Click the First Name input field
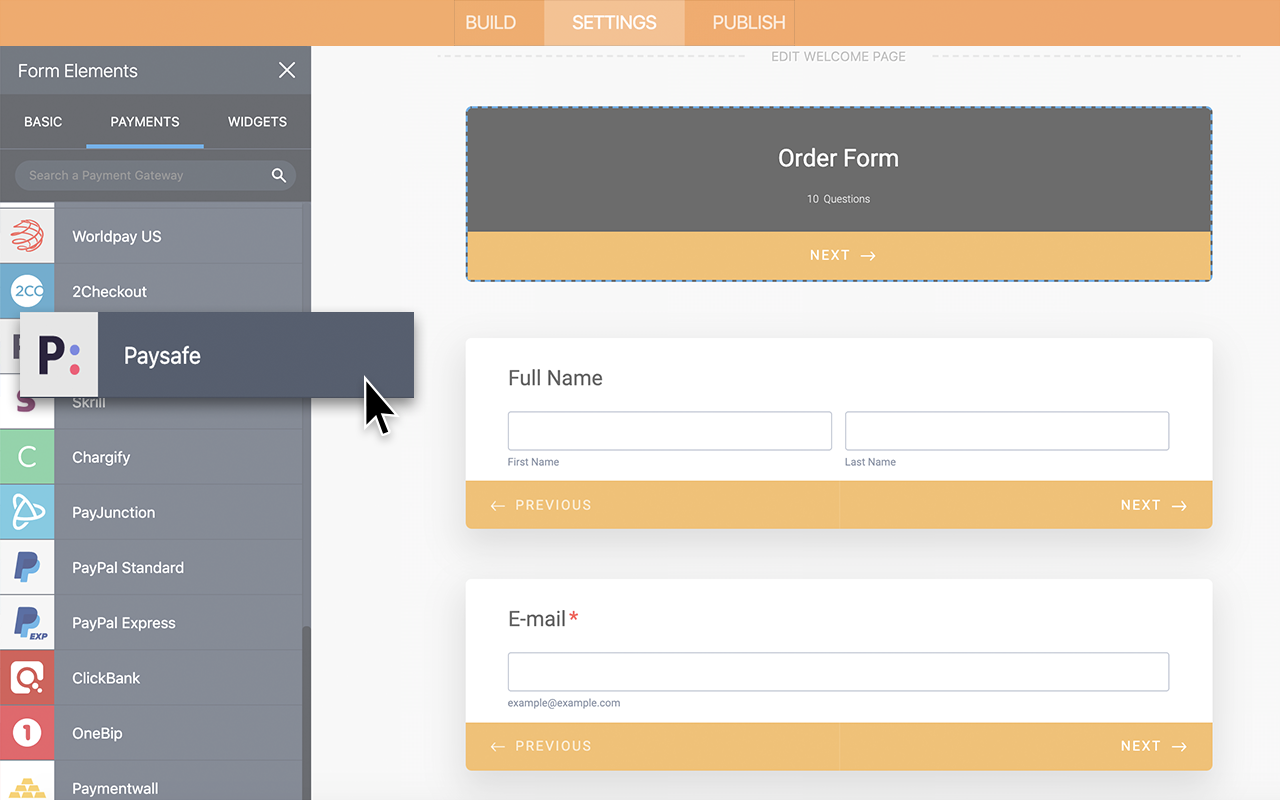Image resolution: width=1280 pixels, height=800 pixels. pyautogui.click(x=669, y=431)
